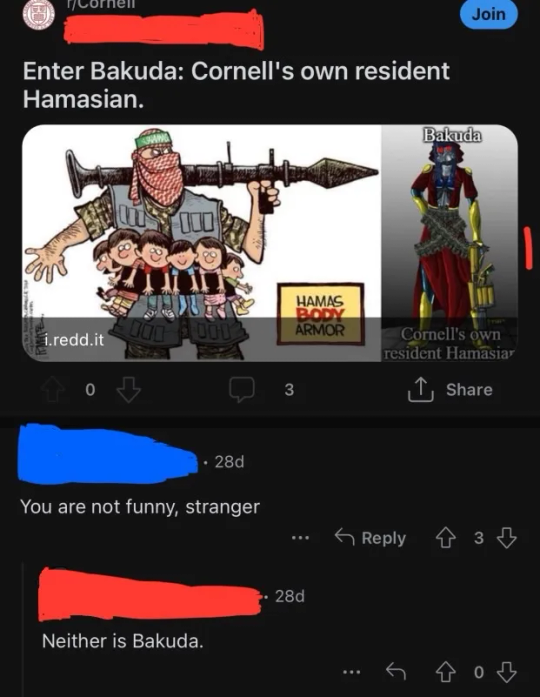540x697 pixels.
Task: Open the Hamas Body Armor cartoon image
Action: click(x=202, y=243)
